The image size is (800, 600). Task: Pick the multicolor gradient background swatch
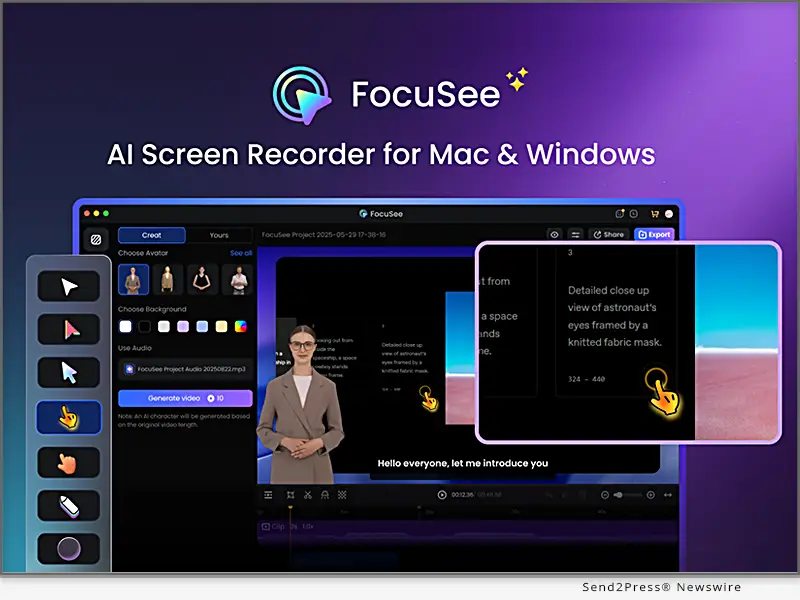click(240, 326)
